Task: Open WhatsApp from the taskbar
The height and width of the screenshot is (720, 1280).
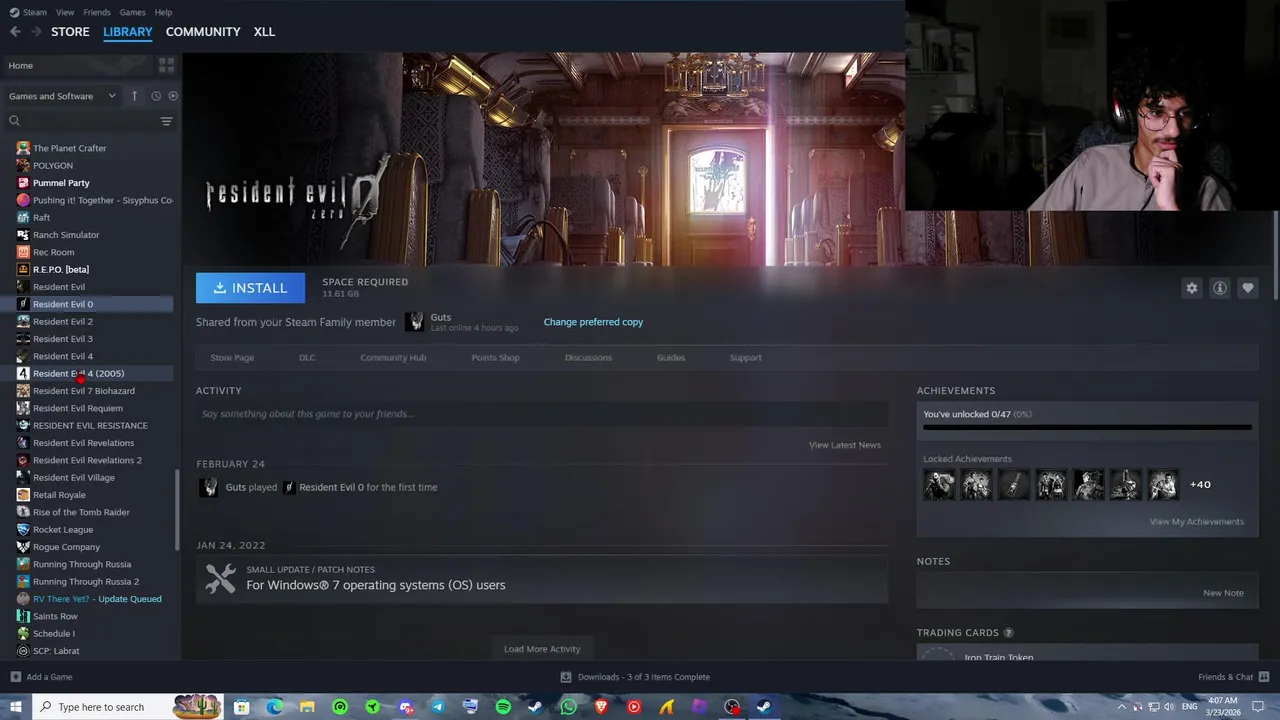Action: pyautogui.click(x=569, y=707)
